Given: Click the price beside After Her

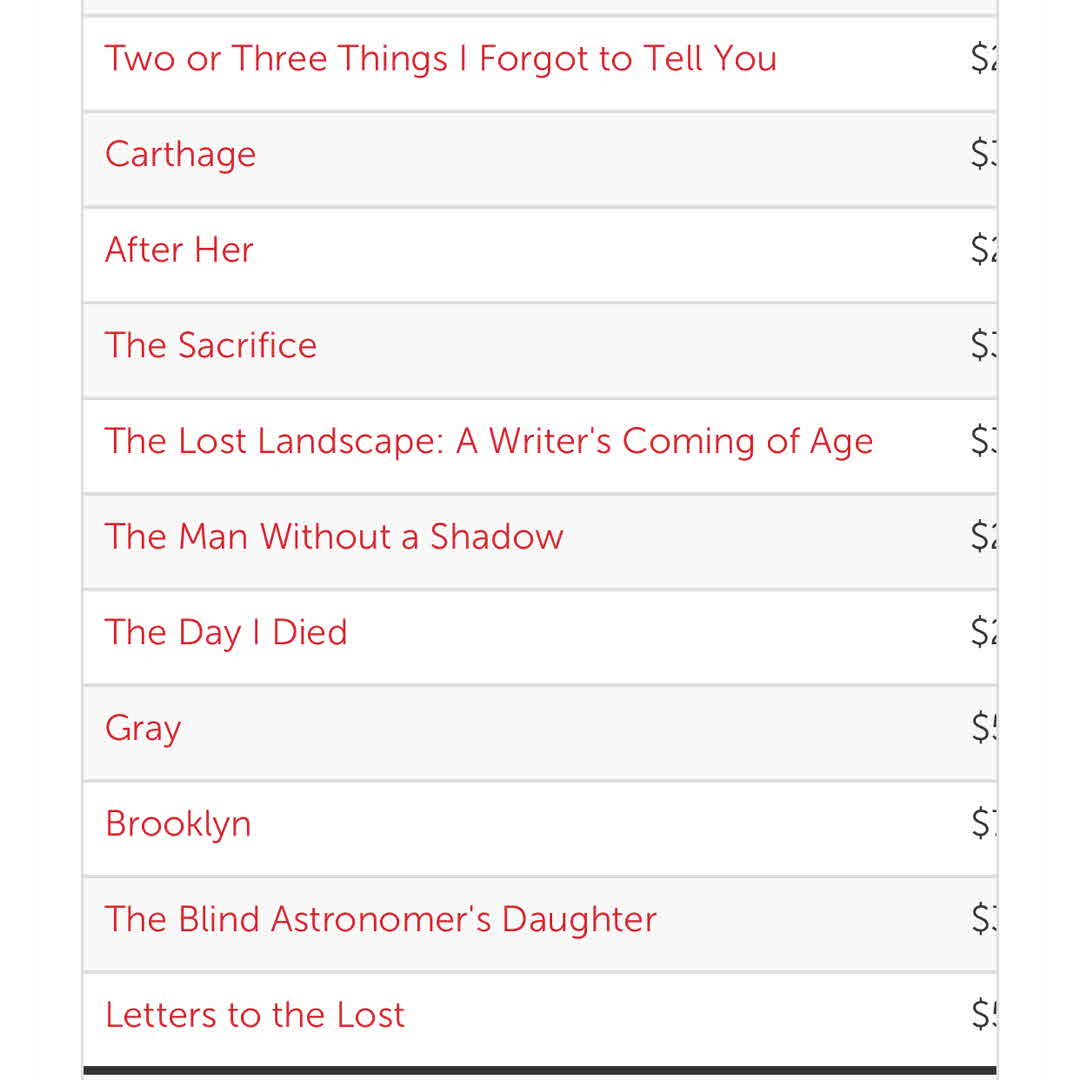Looking at the screenshot, I should (983, 250).
